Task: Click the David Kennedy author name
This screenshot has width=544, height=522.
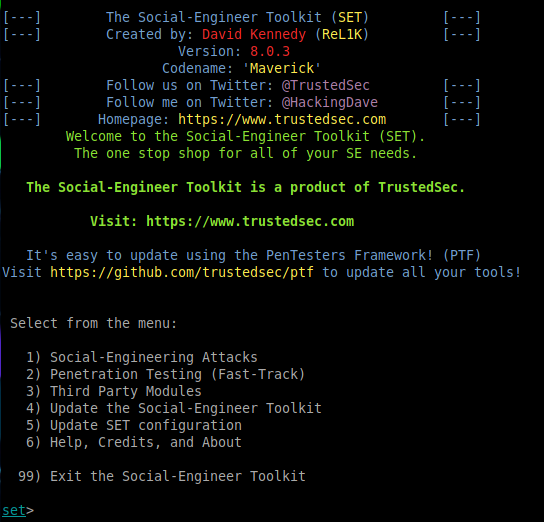Action: [254, 35]
